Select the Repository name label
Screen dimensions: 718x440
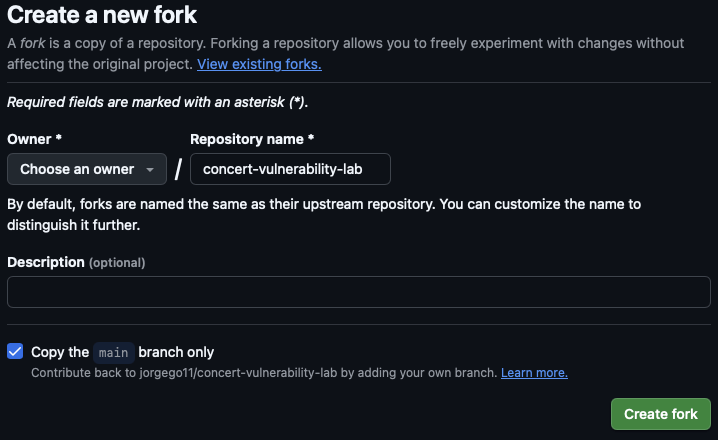246,139
